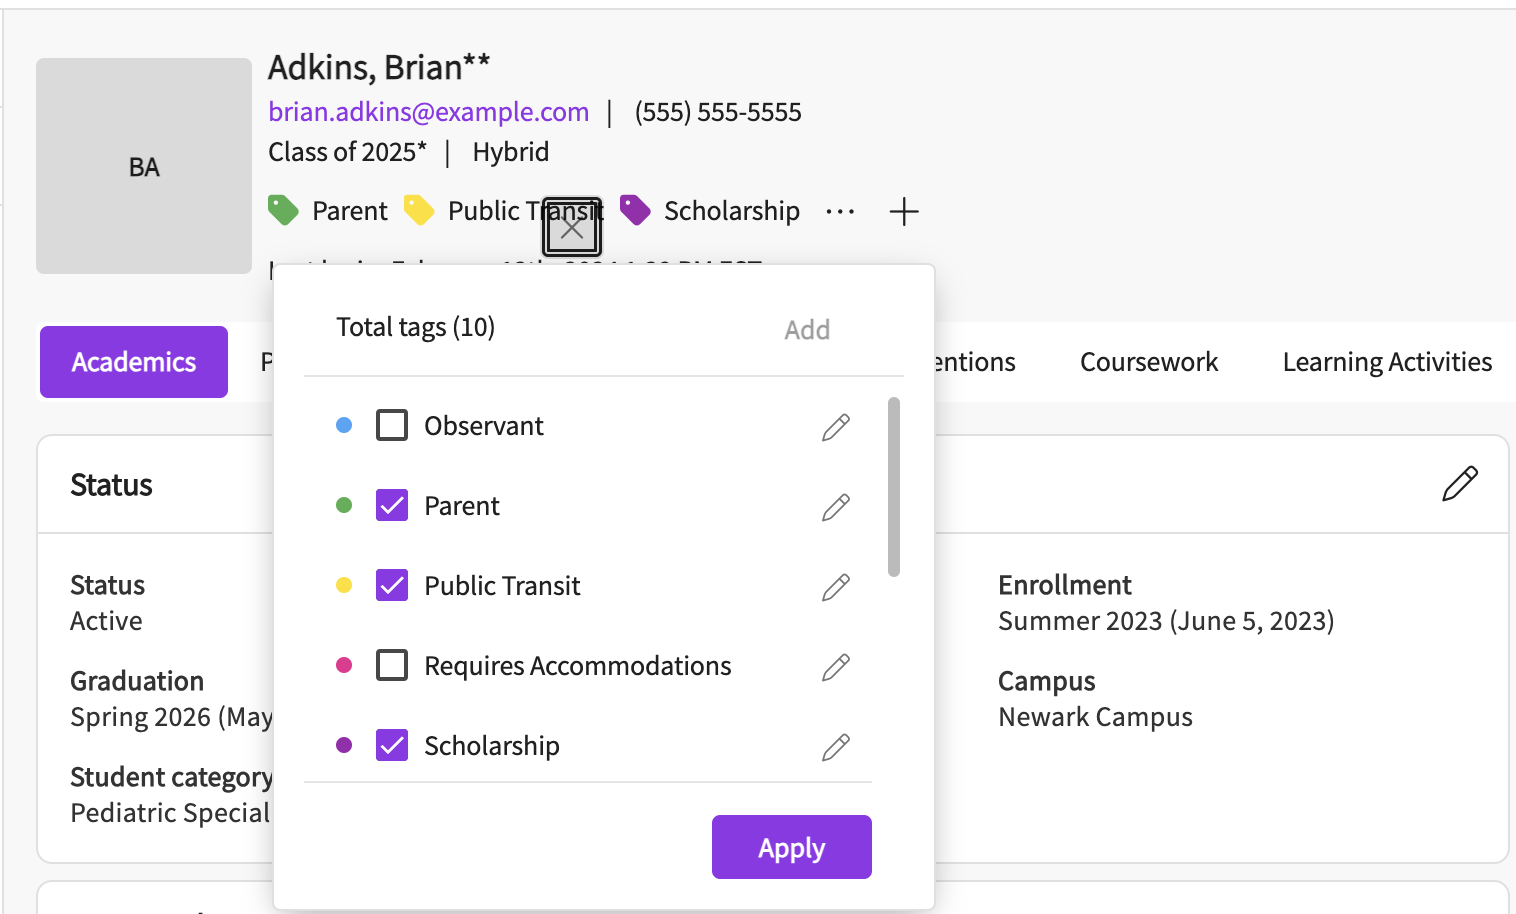Image resolution: width=1516 pixels, height=914 pixels.
Task: Open brian.adkins@example.com email link
Action: pyautogui.click(x=428, y=112)
